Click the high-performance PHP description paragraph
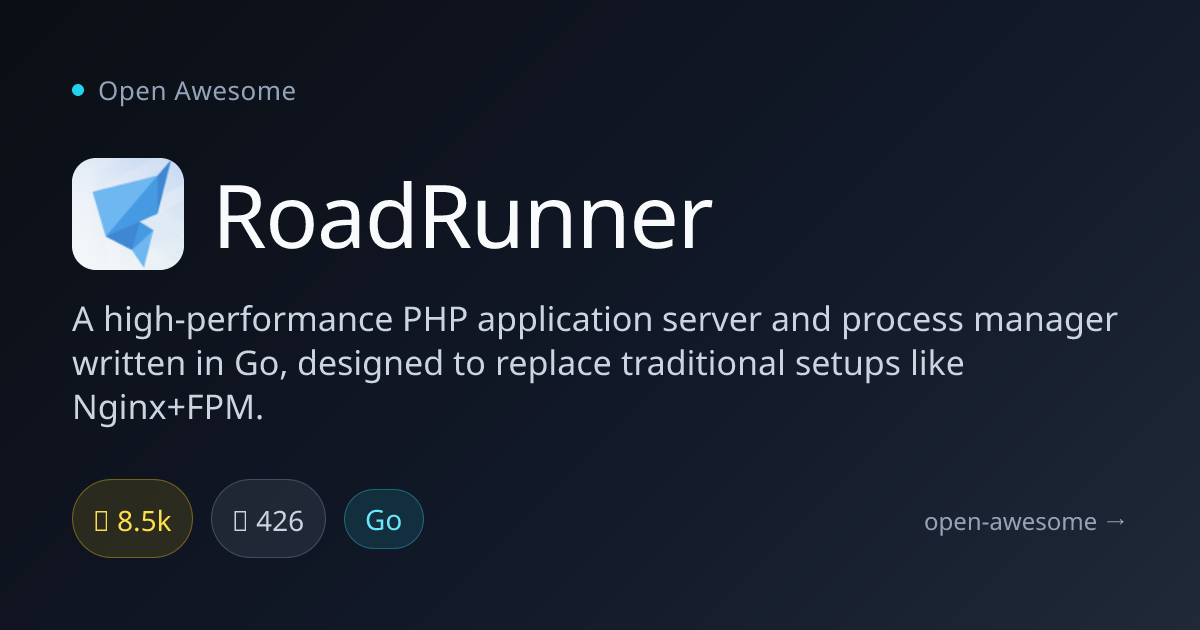Viewport: 1200px width, 630px height. 595,364
